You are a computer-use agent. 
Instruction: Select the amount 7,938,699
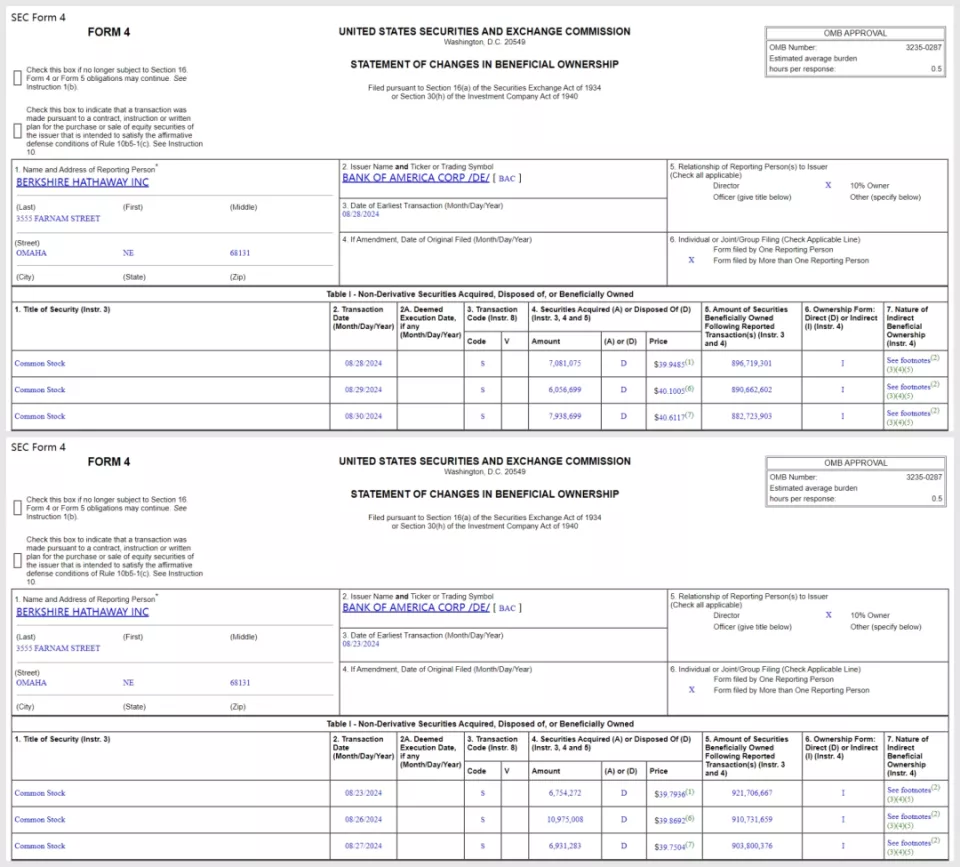[564, 416]
